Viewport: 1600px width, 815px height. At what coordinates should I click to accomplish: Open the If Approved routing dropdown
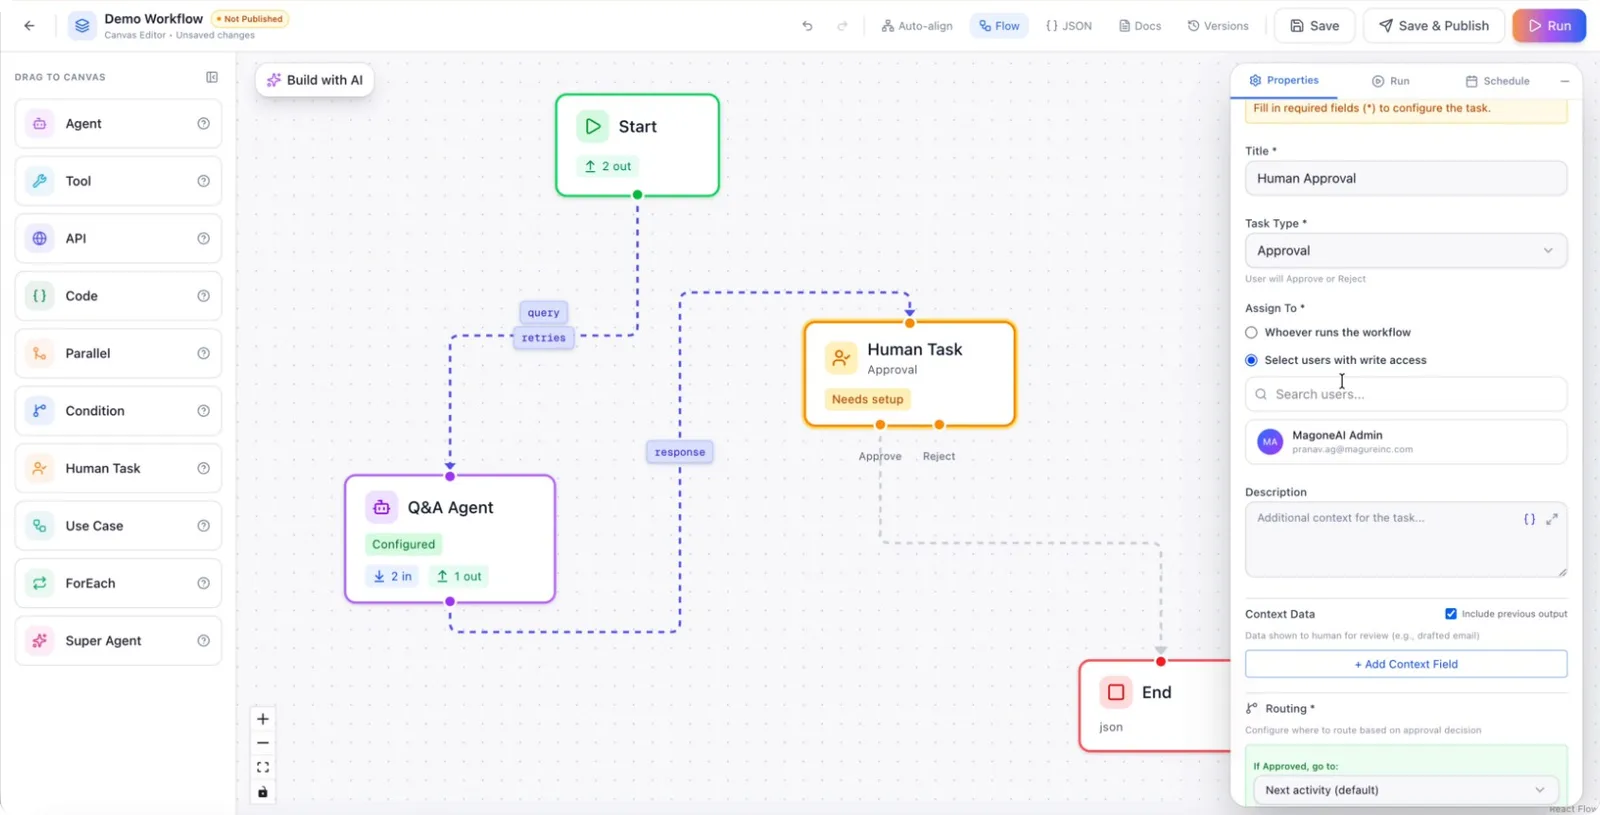coord(1406,790)
